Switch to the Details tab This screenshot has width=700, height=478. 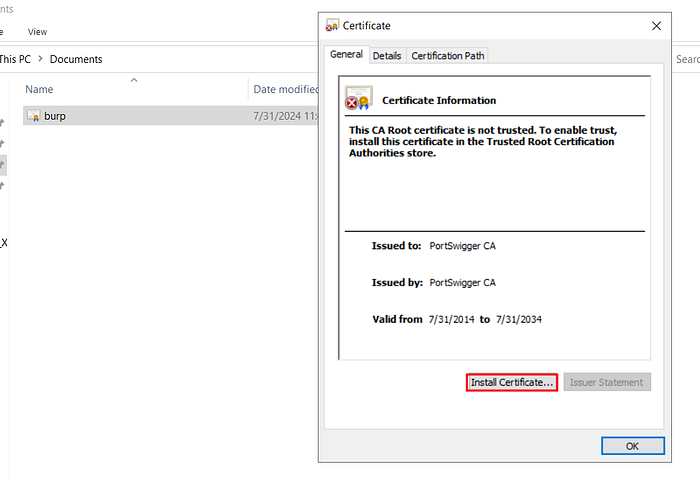point(387,56)
